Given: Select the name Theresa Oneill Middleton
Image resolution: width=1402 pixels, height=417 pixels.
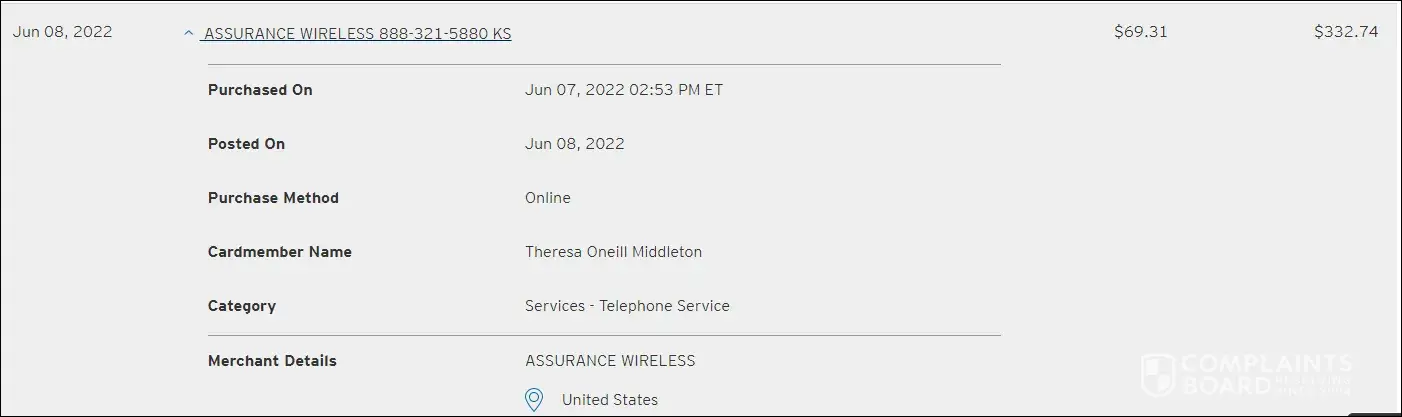Looking at the screenshot, I should pyautogui.click(x=613, y=252).
